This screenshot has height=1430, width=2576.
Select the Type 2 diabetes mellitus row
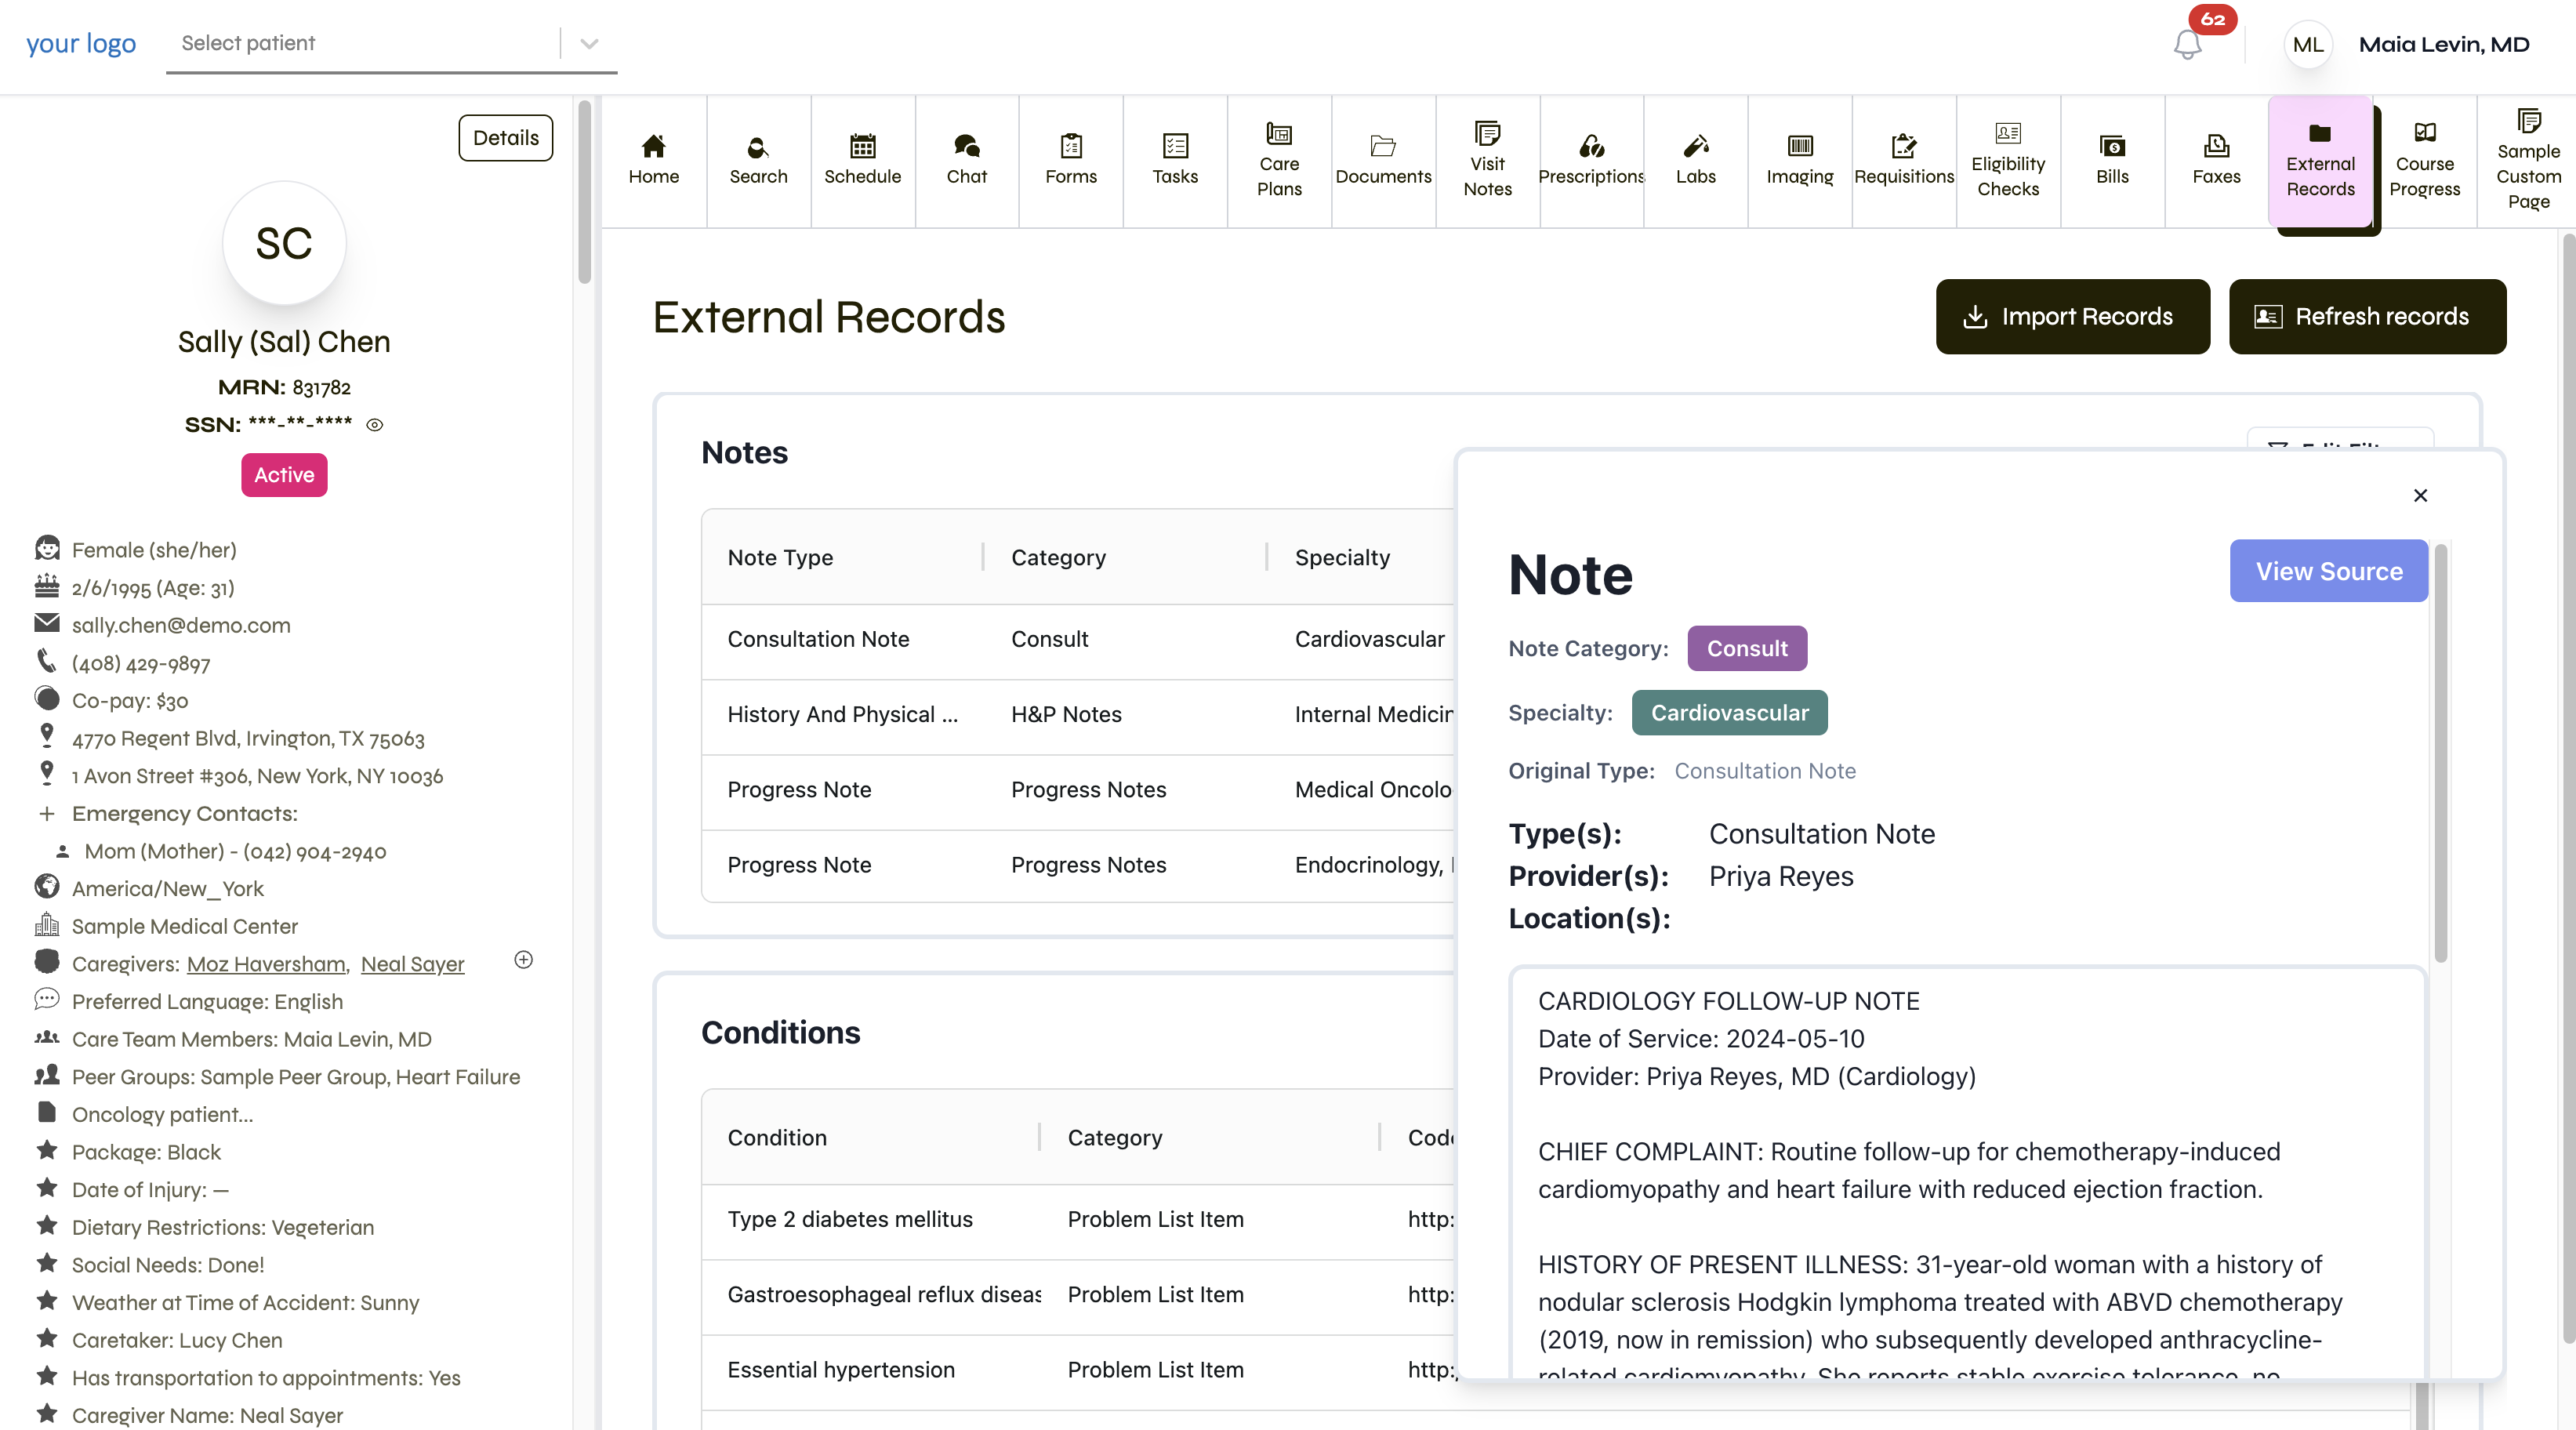coord(1078,1220)
